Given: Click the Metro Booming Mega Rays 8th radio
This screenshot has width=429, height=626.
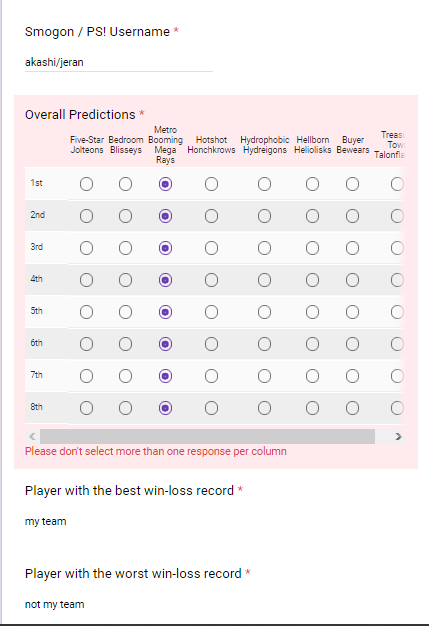Looking at the screenshot, I should tap(165, 408).
